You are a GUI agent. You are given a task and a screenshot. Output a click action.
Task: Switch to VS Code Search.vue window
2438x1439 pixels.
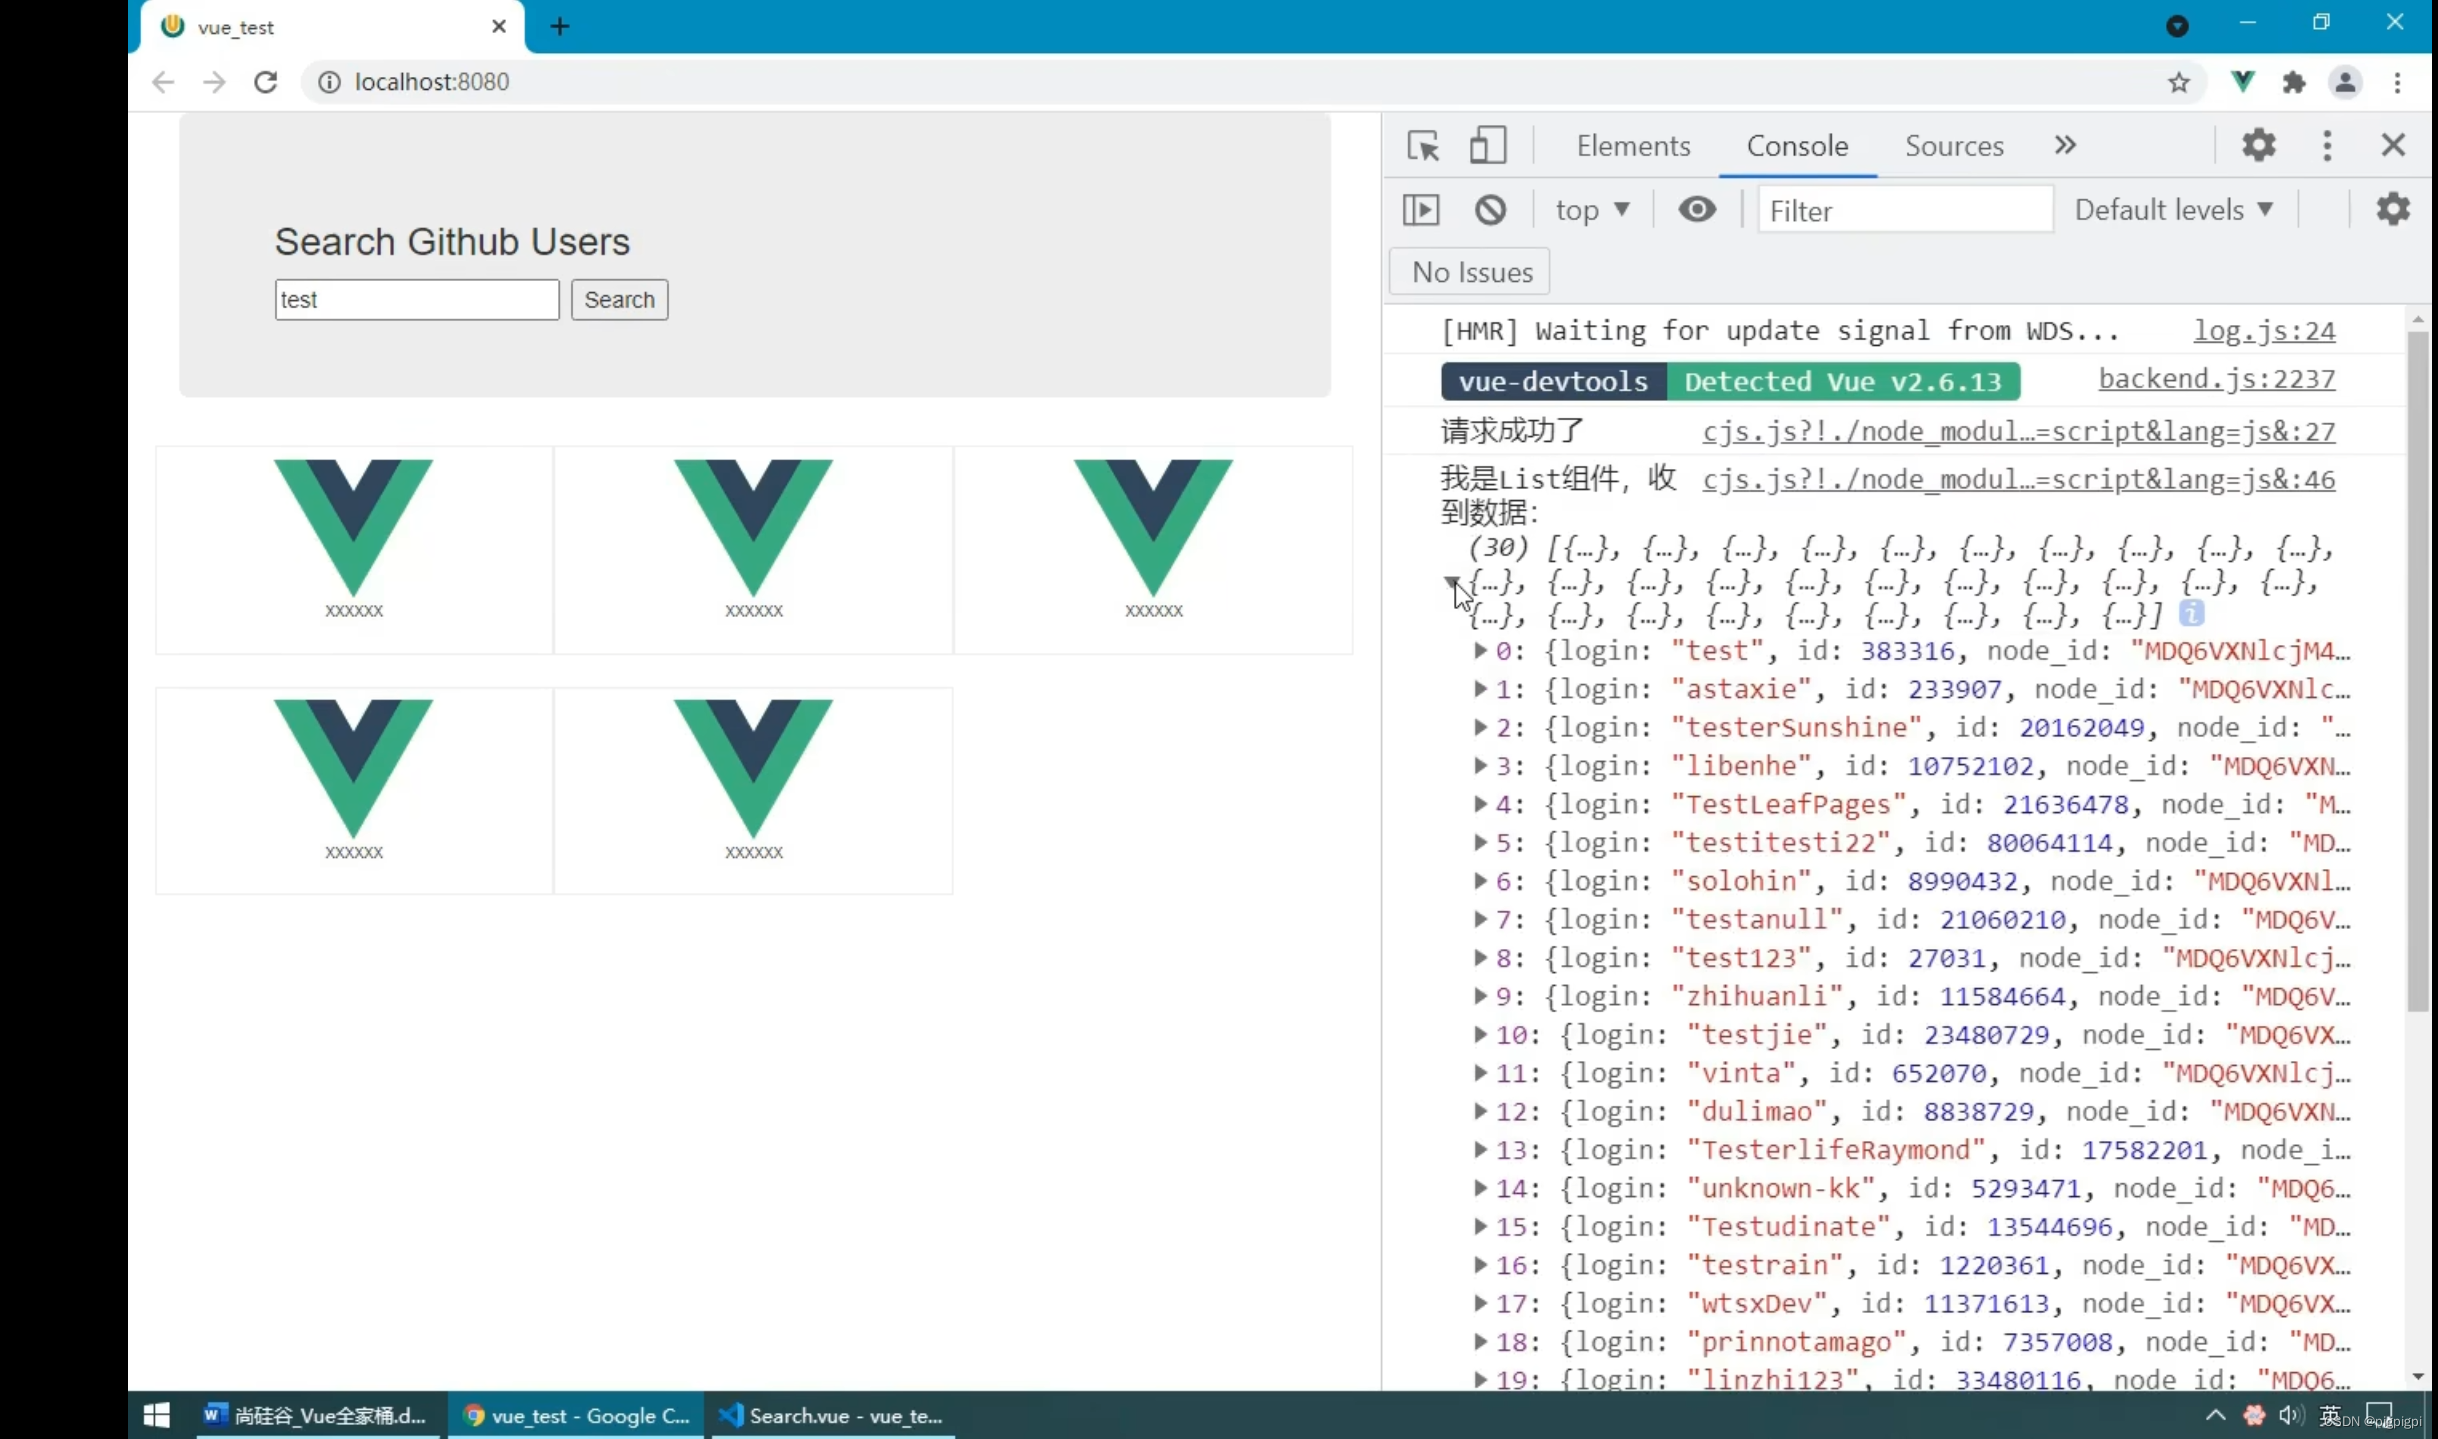click(x=832, y=1415)
